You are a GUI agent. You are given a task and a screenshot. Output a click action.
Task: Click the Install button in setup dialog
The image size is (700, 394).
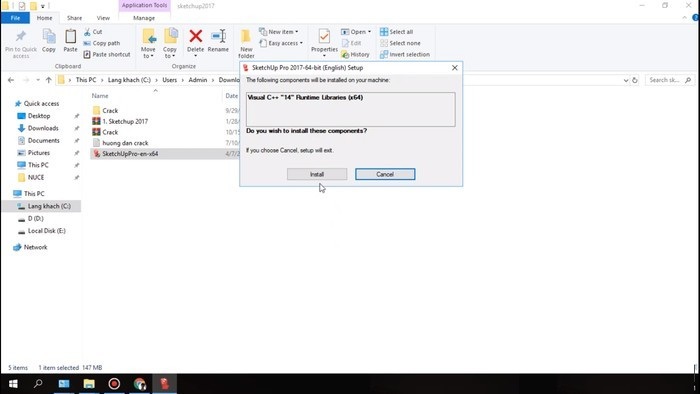pos(317,174)
